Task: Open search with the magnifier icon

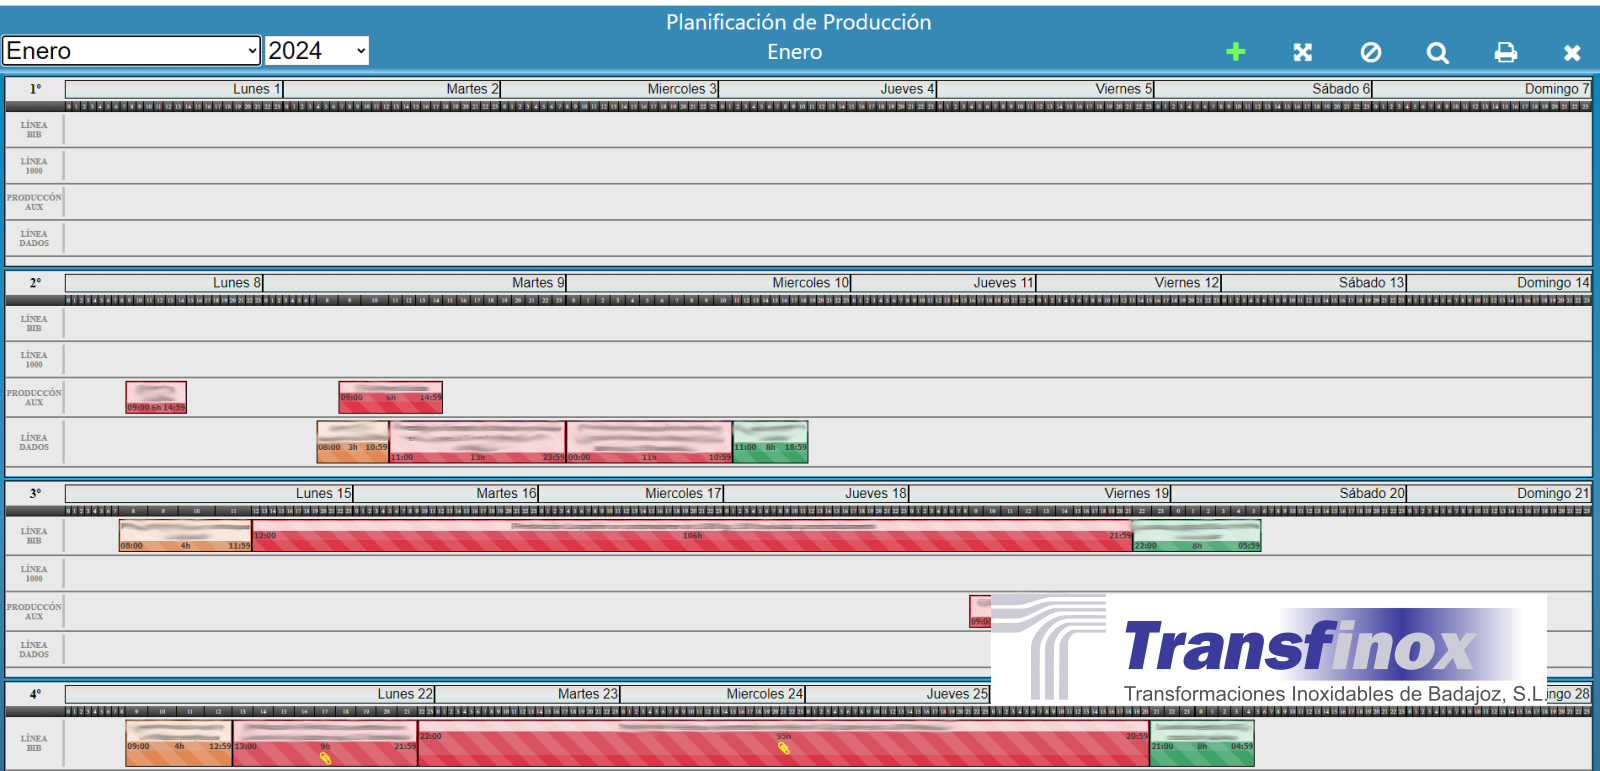Action: (x=1437, y=53)
